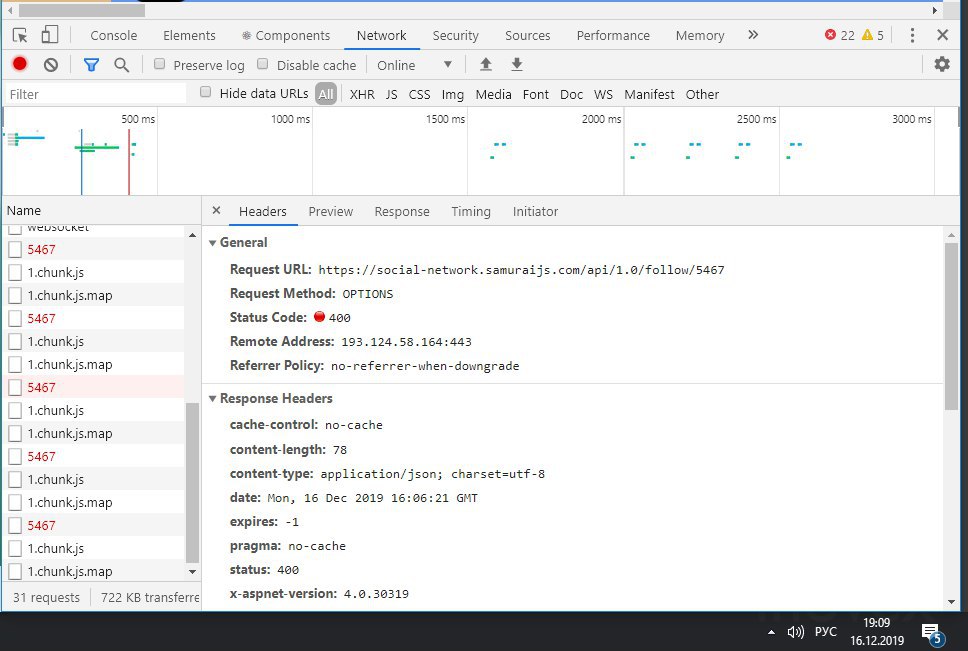Click the yellow warnings count badge
This screenshot has width=968, height=651.
873,35
